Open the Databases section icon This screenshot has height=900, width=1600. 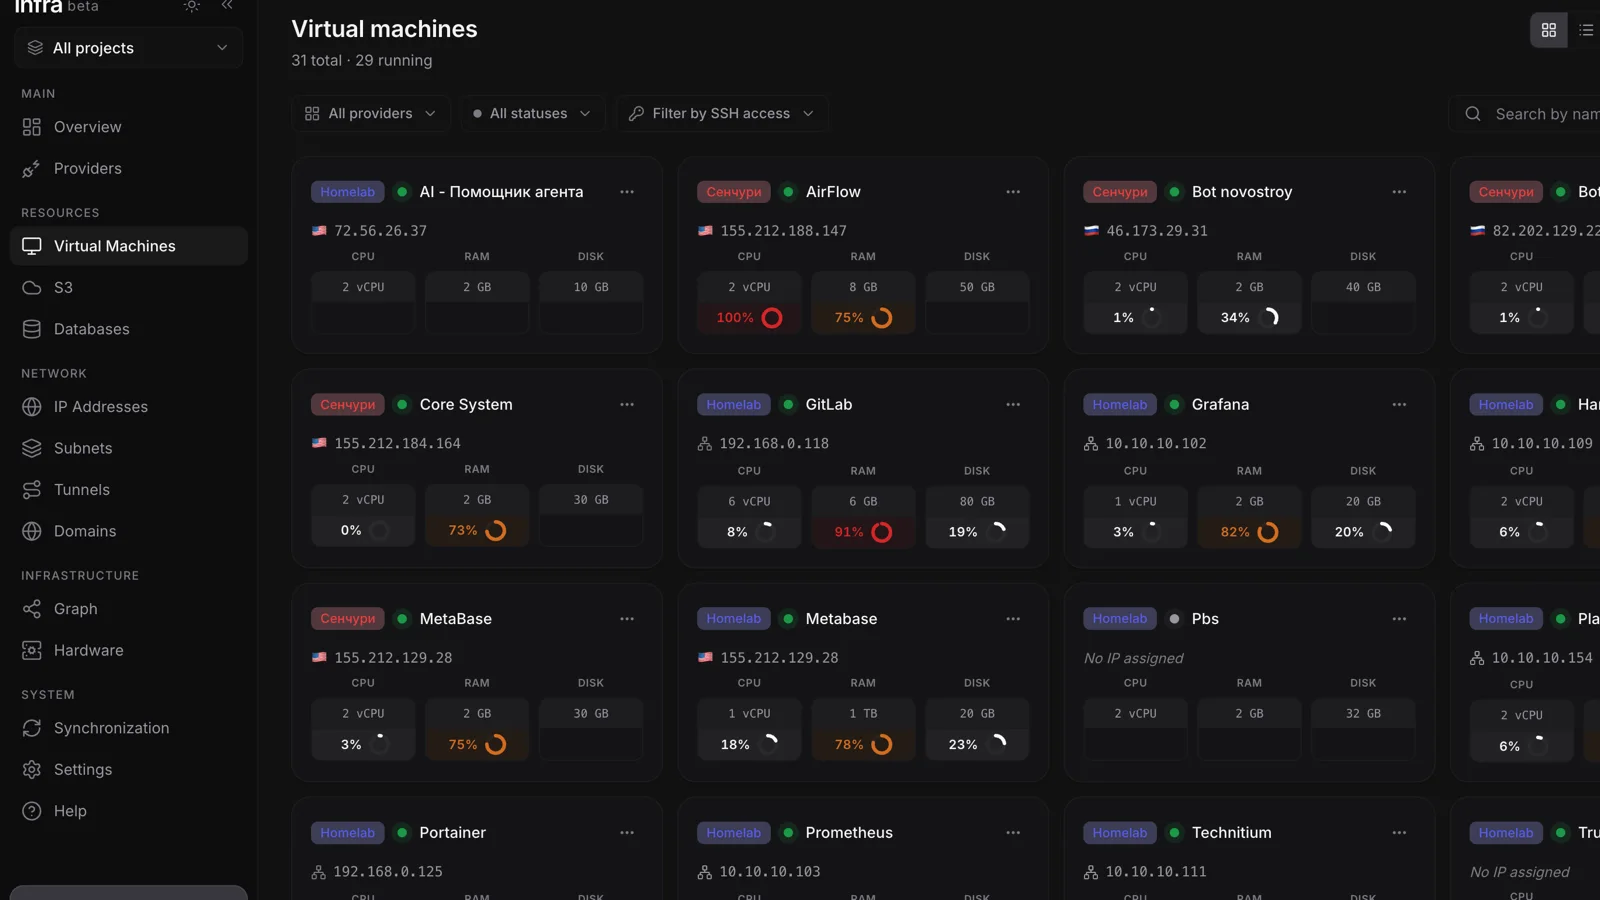(x=32, y=329)
